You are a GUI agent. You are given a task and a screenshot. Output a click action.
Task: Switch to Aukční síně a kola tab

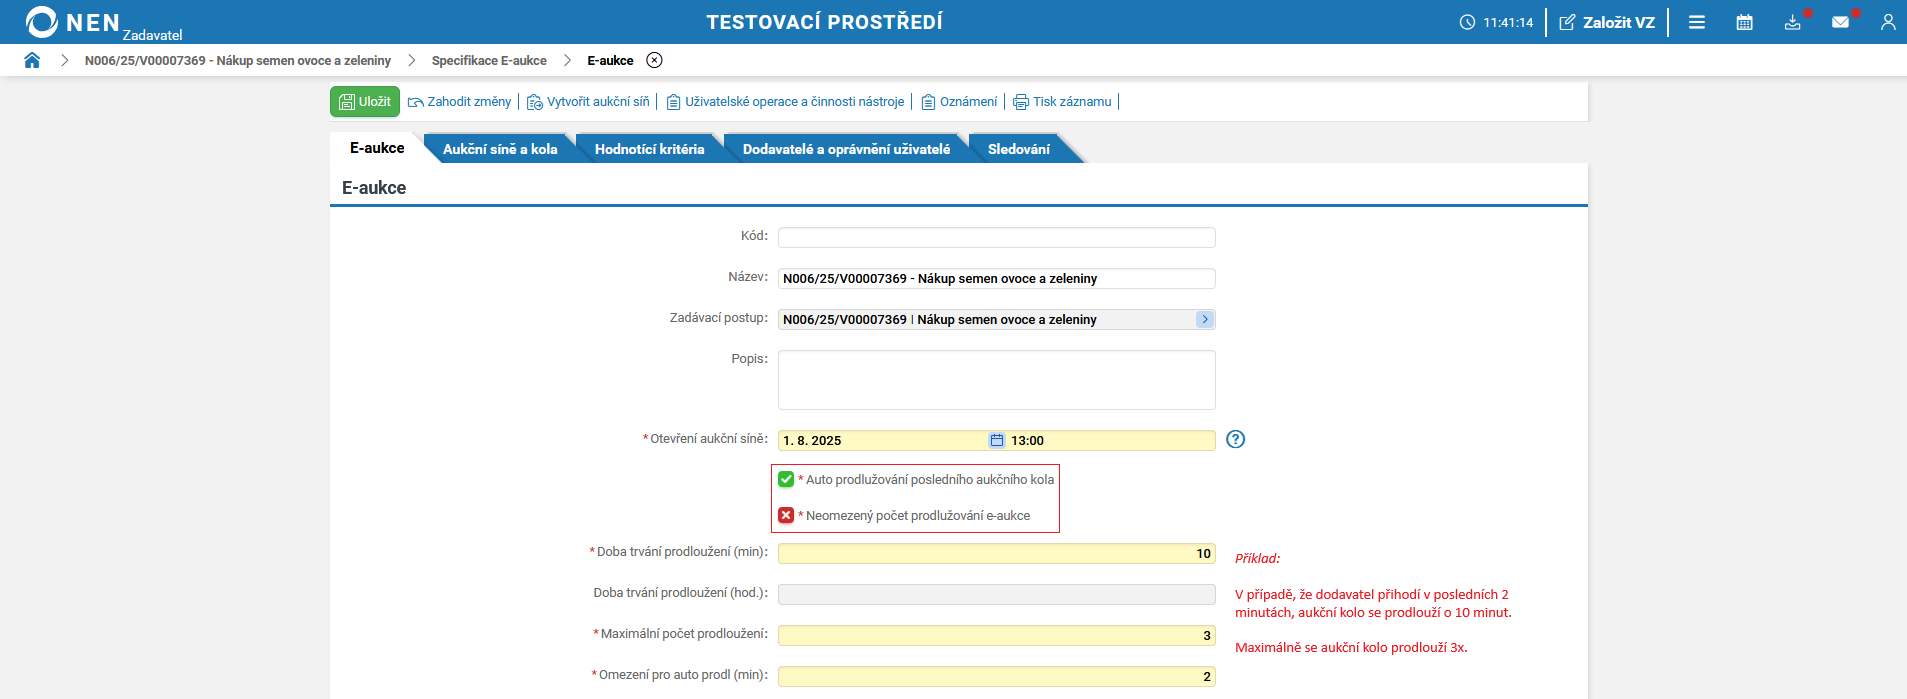pos(500,149)
